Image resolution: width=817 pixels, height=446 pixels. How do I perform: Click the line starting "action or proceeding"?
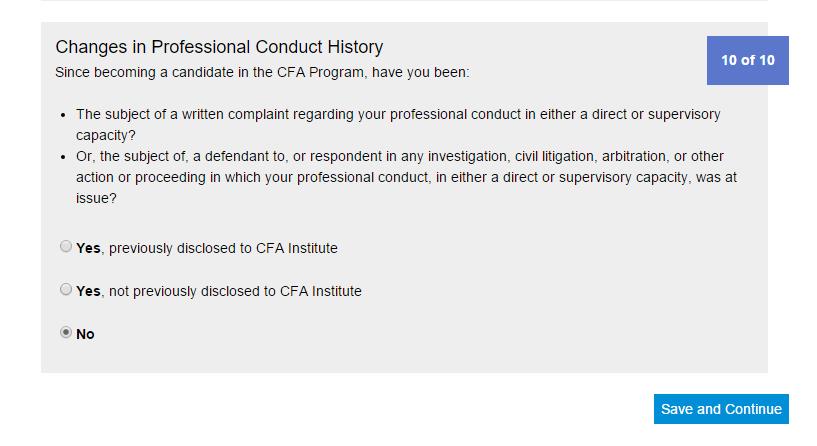(407, 177)
